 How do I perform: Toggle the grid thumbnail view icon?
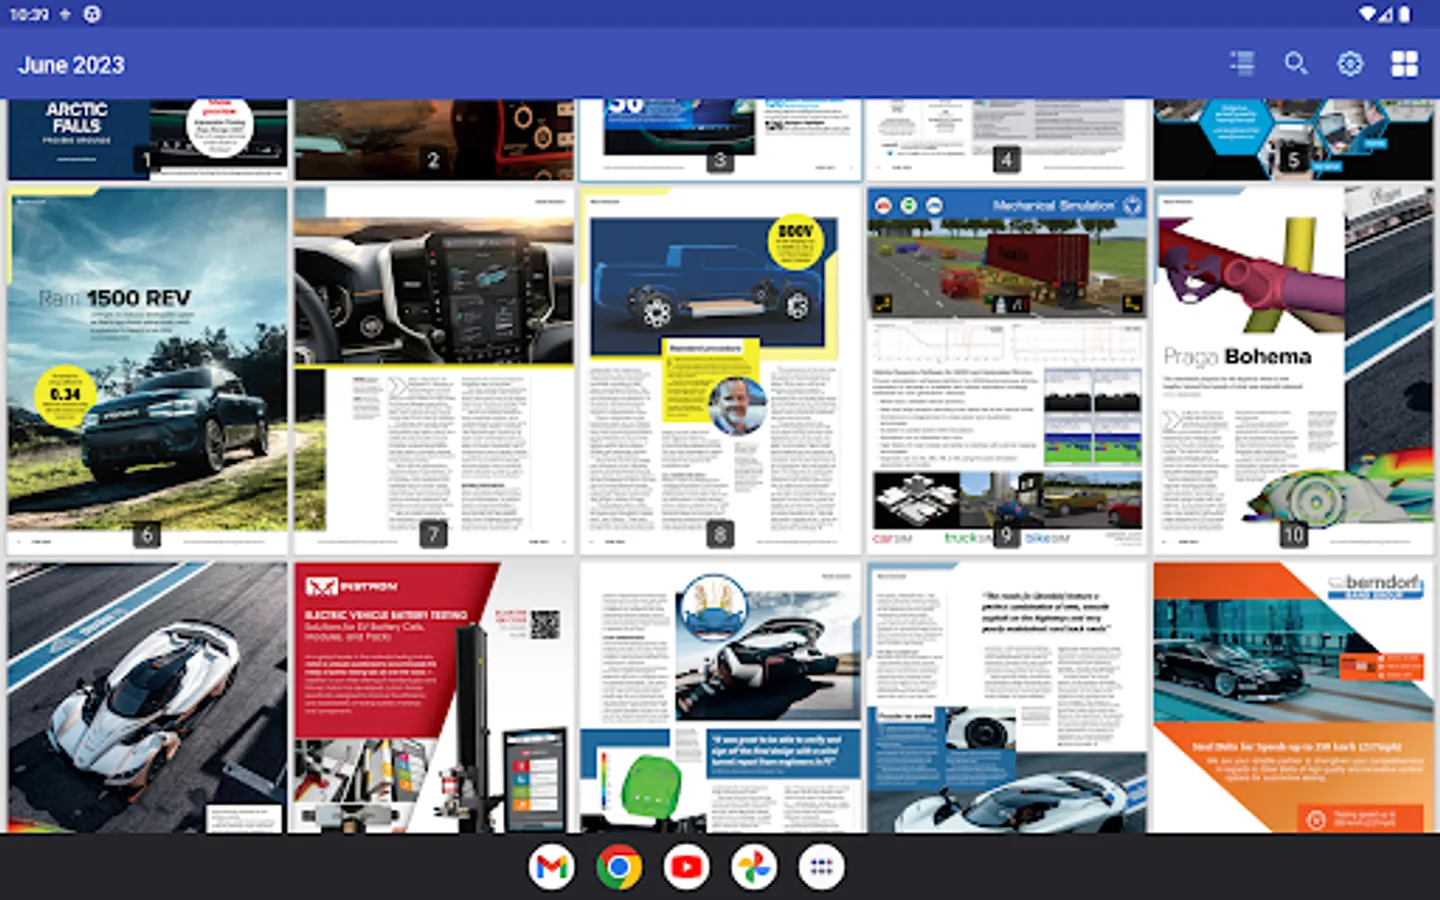tap(1404, 64)
